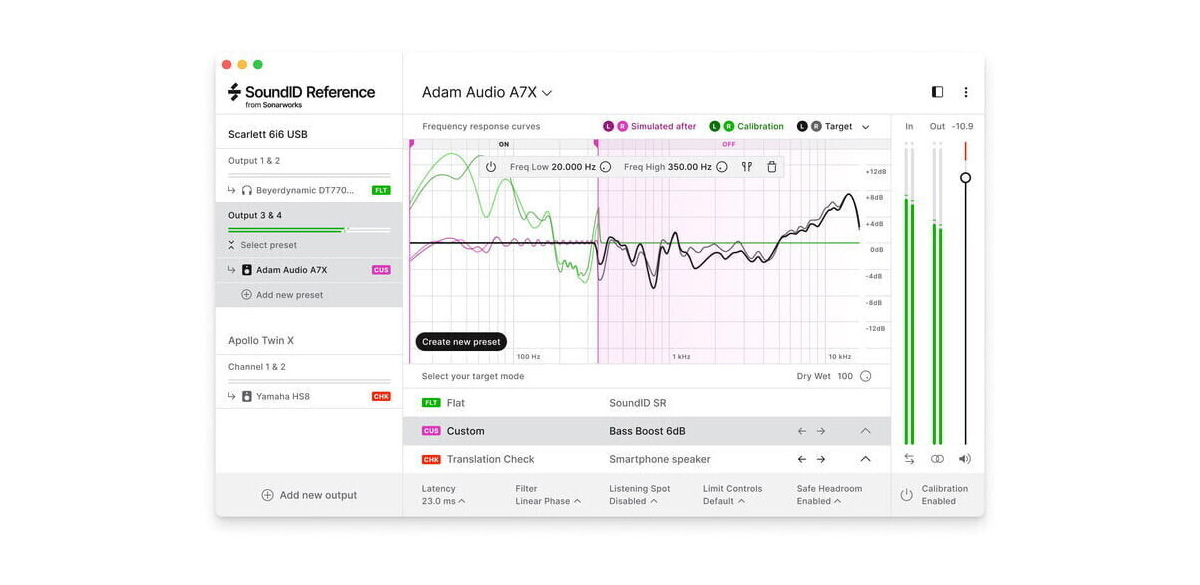
Task: Go to next Translation Check preset
Action: pyautogui.click(x=821, y=459)
